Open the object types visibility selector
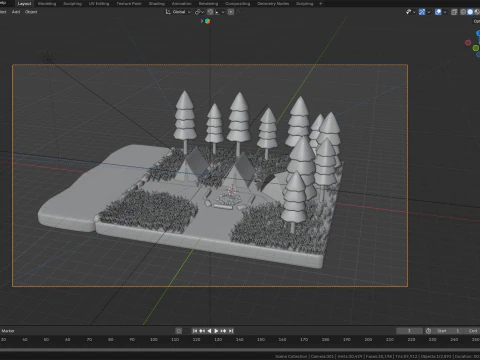The width and height of the screenshot is (480, 360). point(408,12)
